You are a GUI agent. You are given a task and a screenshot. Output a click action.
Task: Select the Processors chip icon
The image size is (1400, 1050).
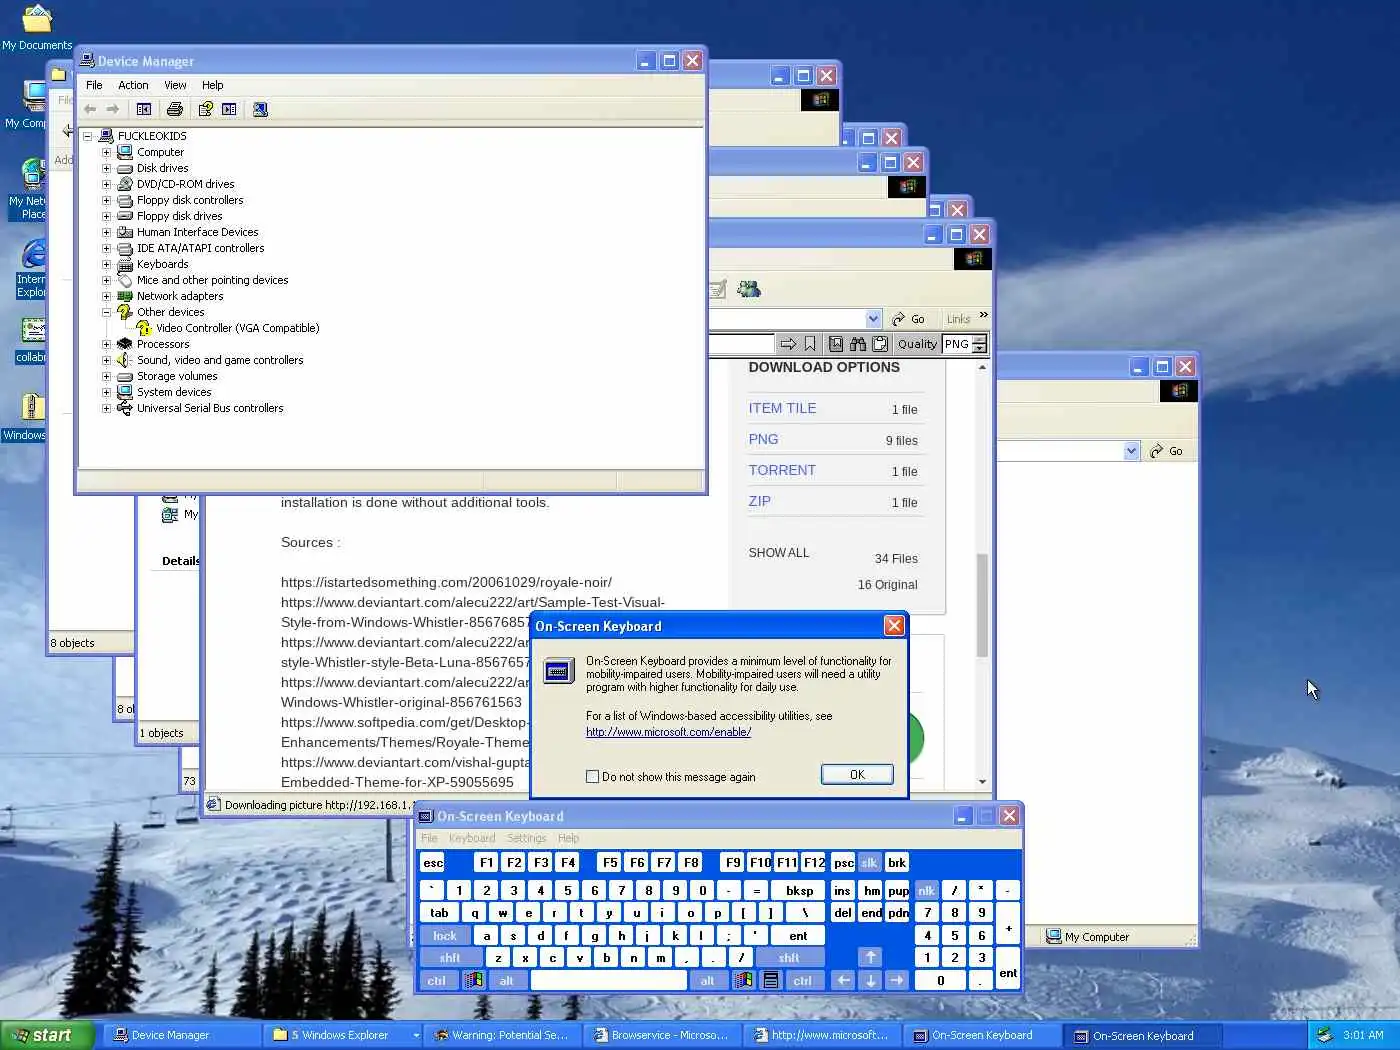(x=125, y=344)
